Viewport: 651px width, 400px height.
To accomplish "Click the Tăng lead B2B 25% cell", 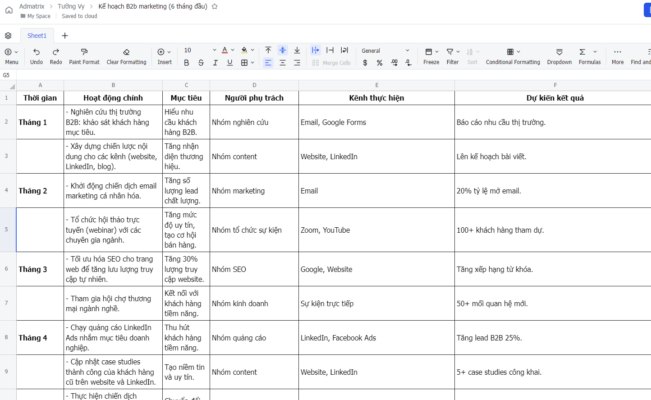I will click(x=553, y=338).
